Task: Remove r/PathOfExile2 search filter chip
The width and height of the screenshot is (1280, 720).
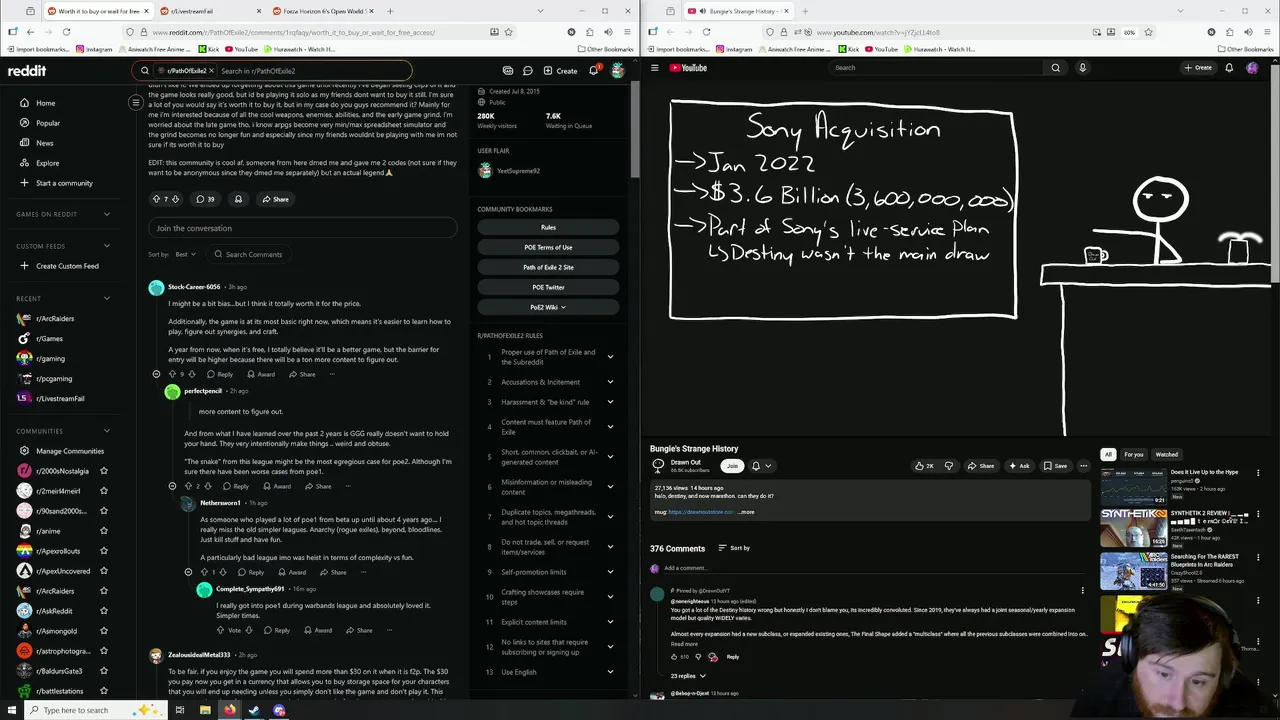Action: tap(210, 71)
